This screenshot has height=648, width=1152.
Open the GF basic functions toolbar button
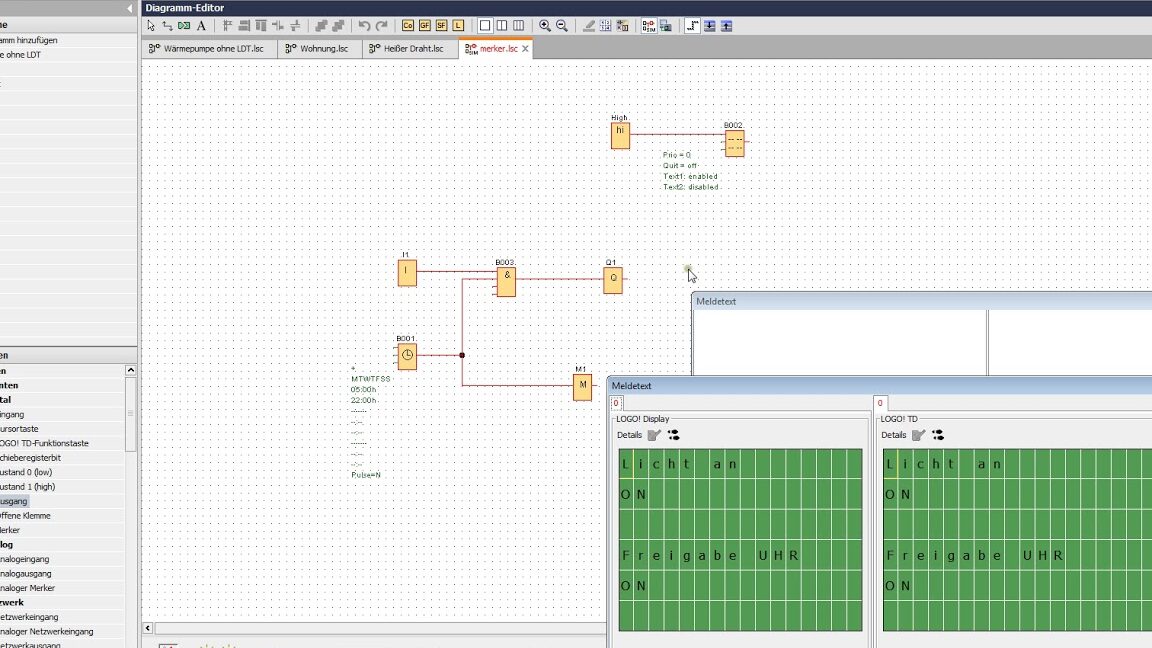424,26
